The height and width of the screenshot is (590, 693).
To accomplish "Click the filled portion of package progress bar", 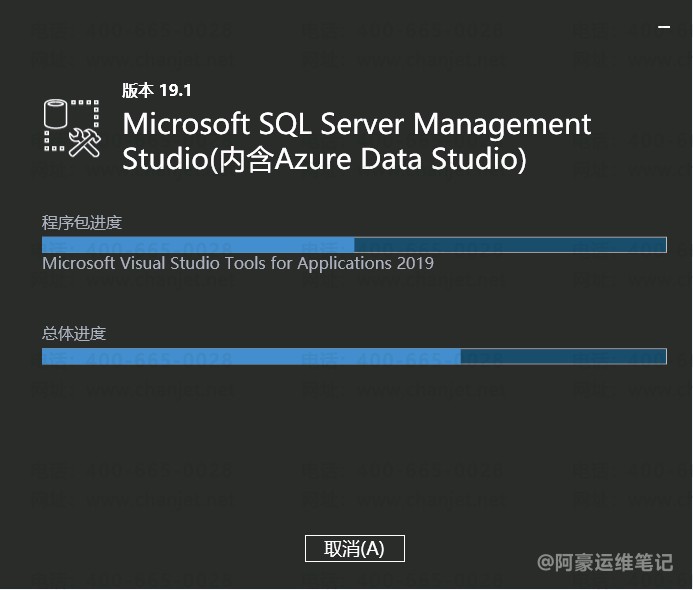I will pos(198,245).
